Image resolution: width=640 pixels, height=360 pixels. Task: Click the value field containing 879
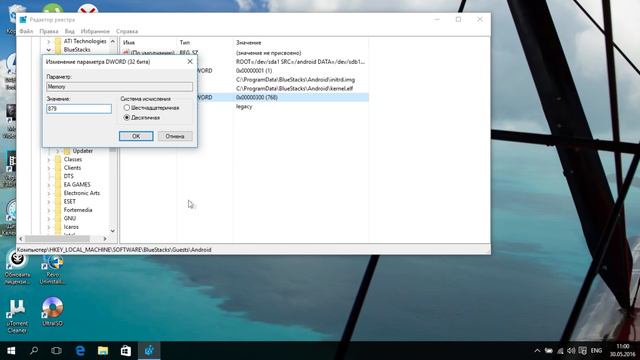pyautogui.click(x=79, y=109)
